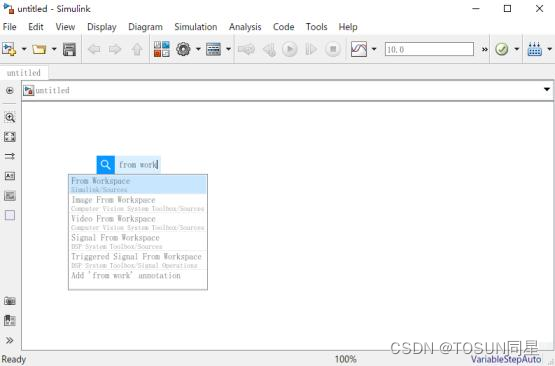Screen dimensions: 555x366
Task: Click the untitled breadcrumb in explorer bar
Action: tap(52, 91)
